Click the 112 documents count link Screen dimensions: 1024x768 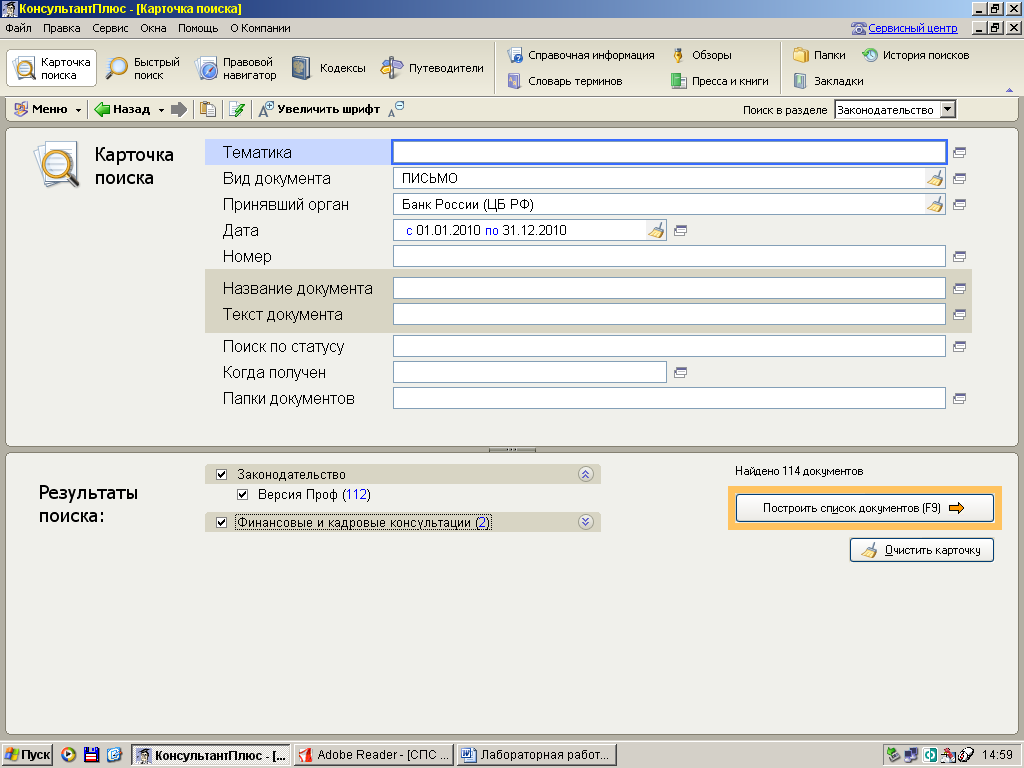pyautogui.click(x=357, y=495)
